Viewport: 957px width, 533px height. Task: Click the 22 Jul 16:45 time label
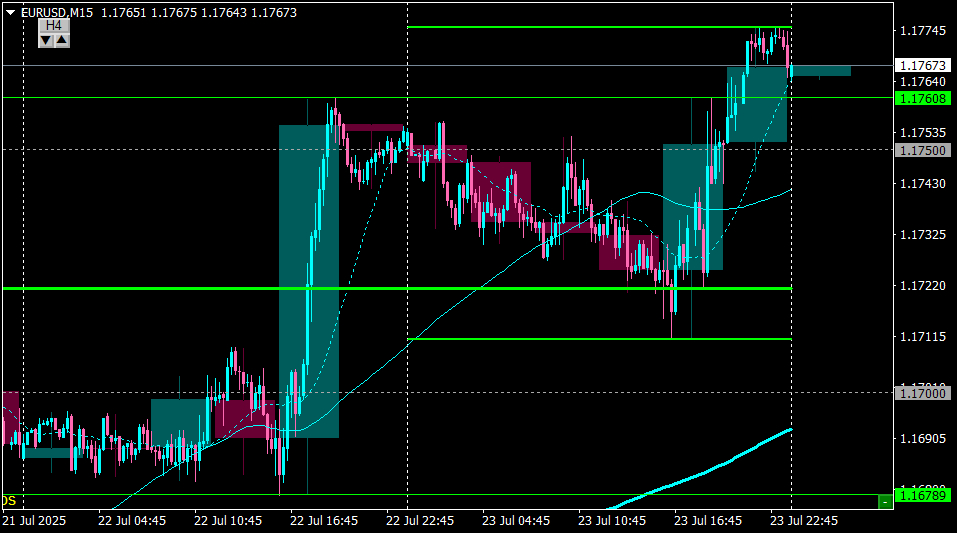pyautogui.click(x=323, y=521)
